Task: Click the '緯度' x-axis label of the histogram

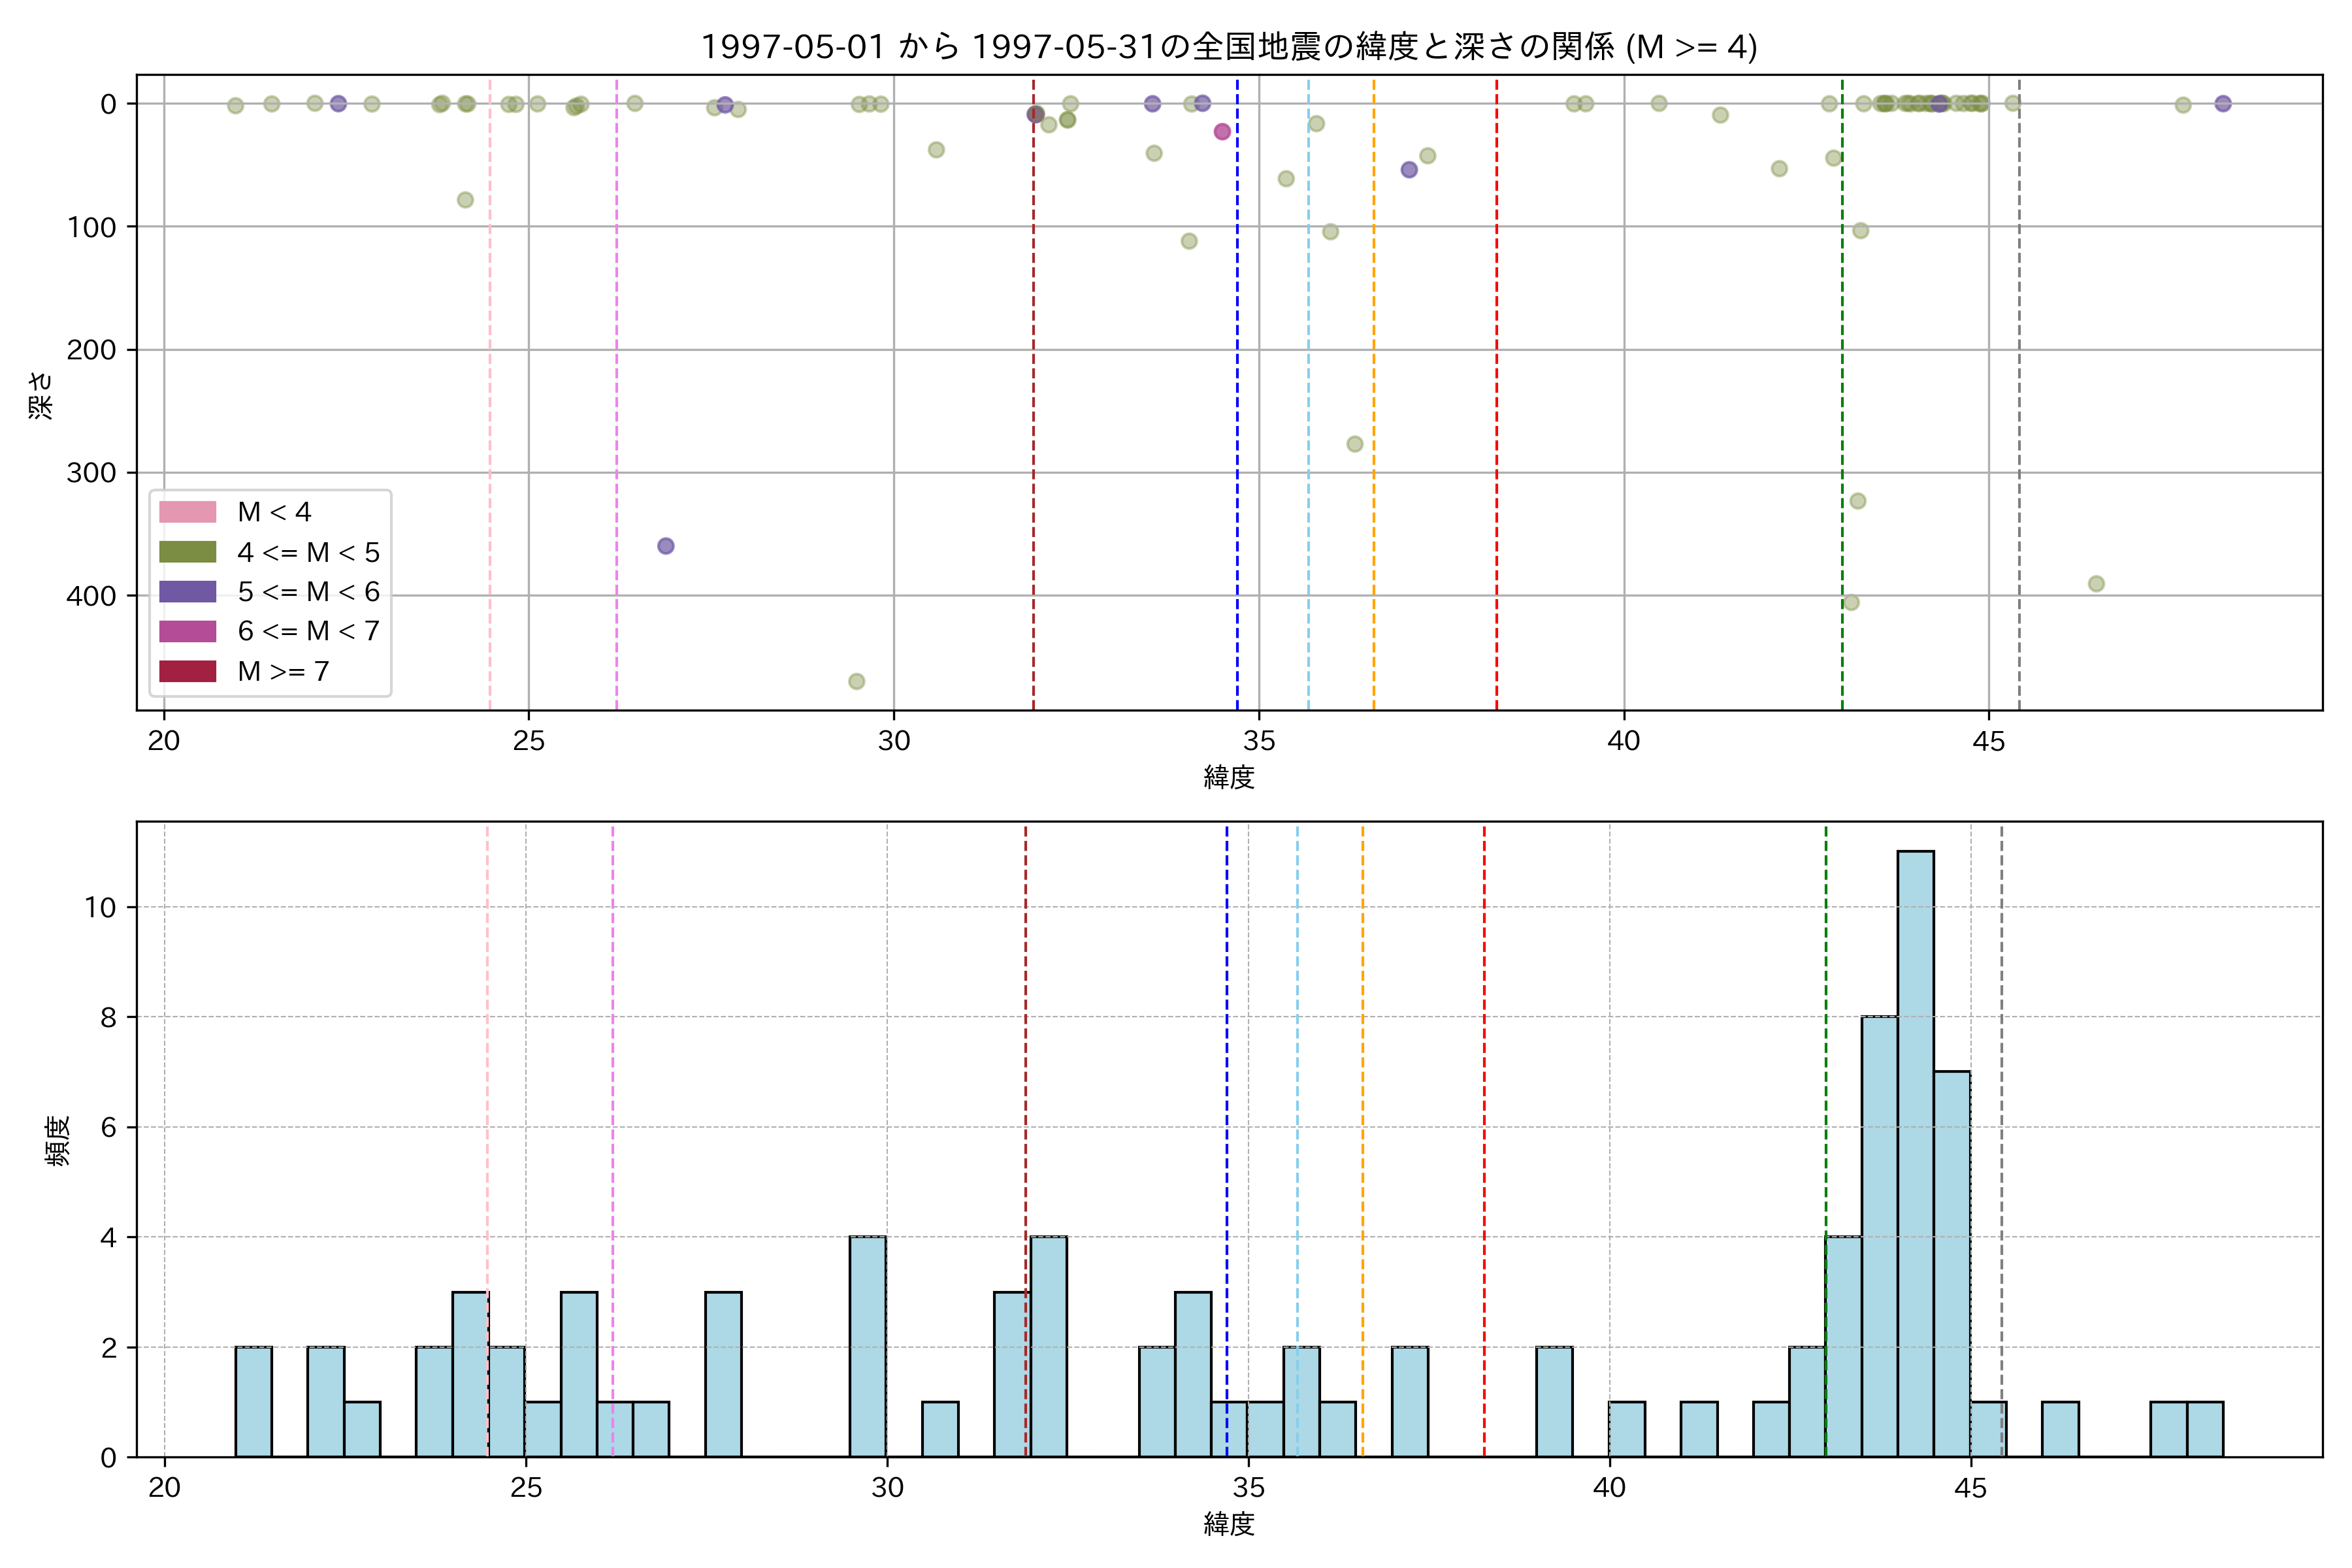Action: click(x=1228, y=1524)
